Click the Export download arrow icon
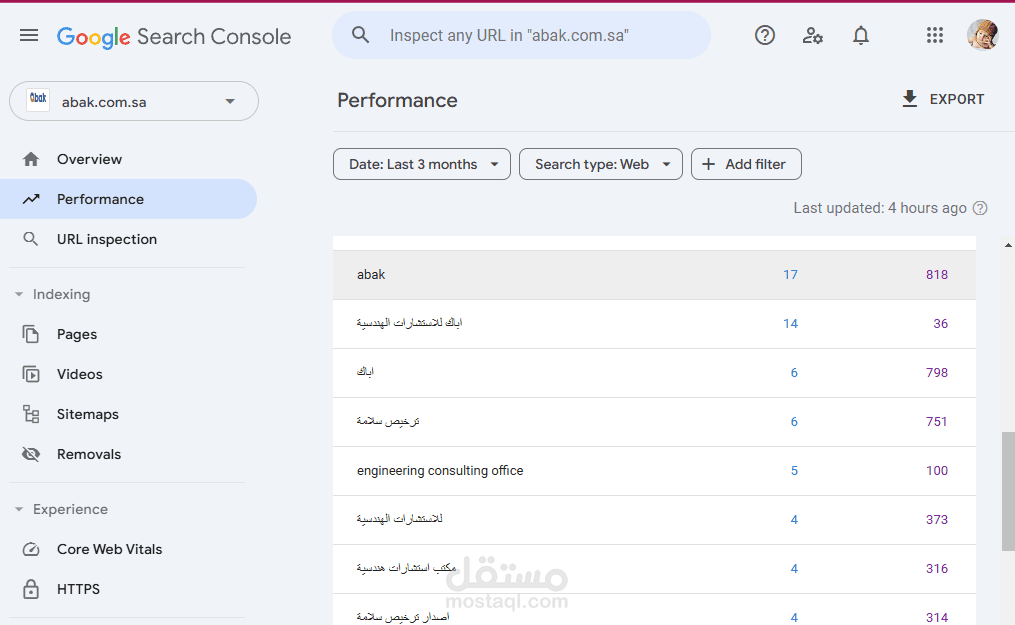The width and height of the screenshot is (1015, 625). pos(909,99)
